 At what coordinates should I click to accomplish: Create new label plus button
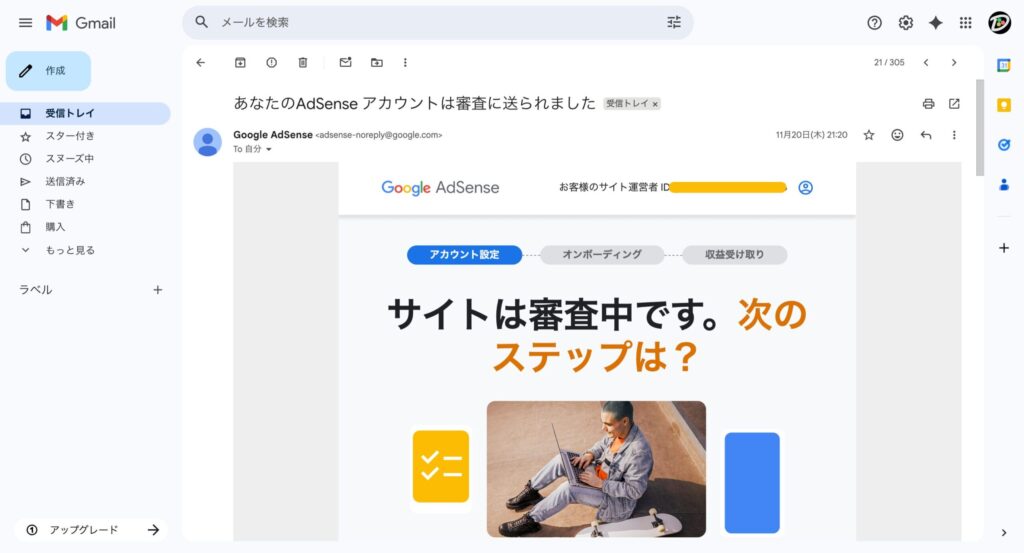coord(157,290)
